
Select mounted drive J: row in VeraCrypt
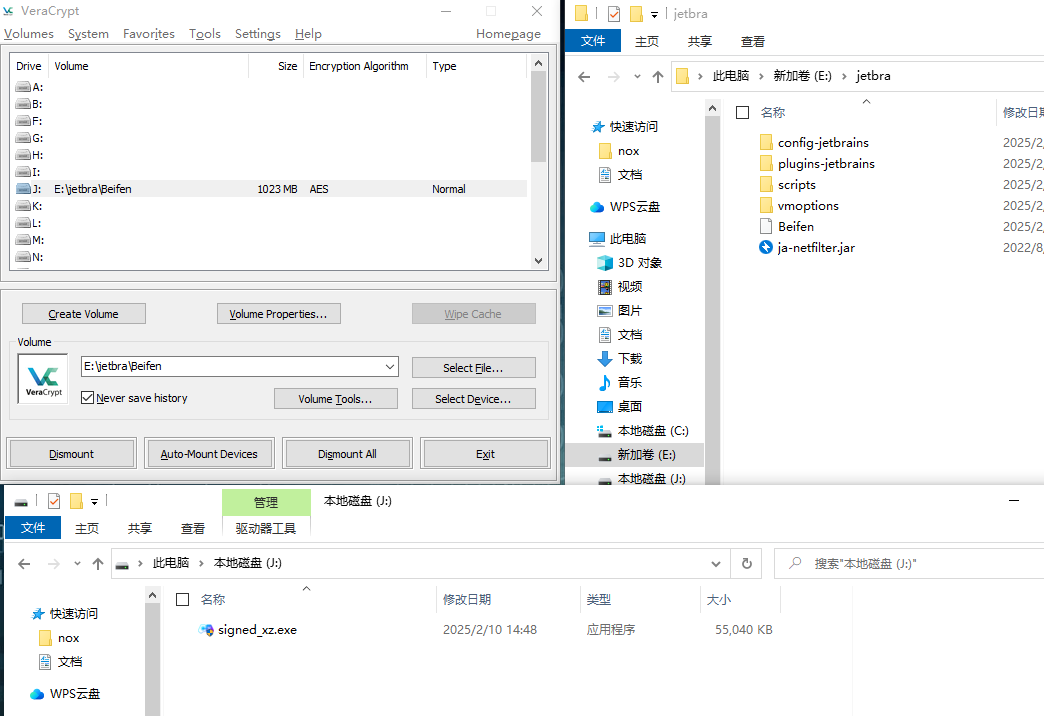tap(270, 189)
